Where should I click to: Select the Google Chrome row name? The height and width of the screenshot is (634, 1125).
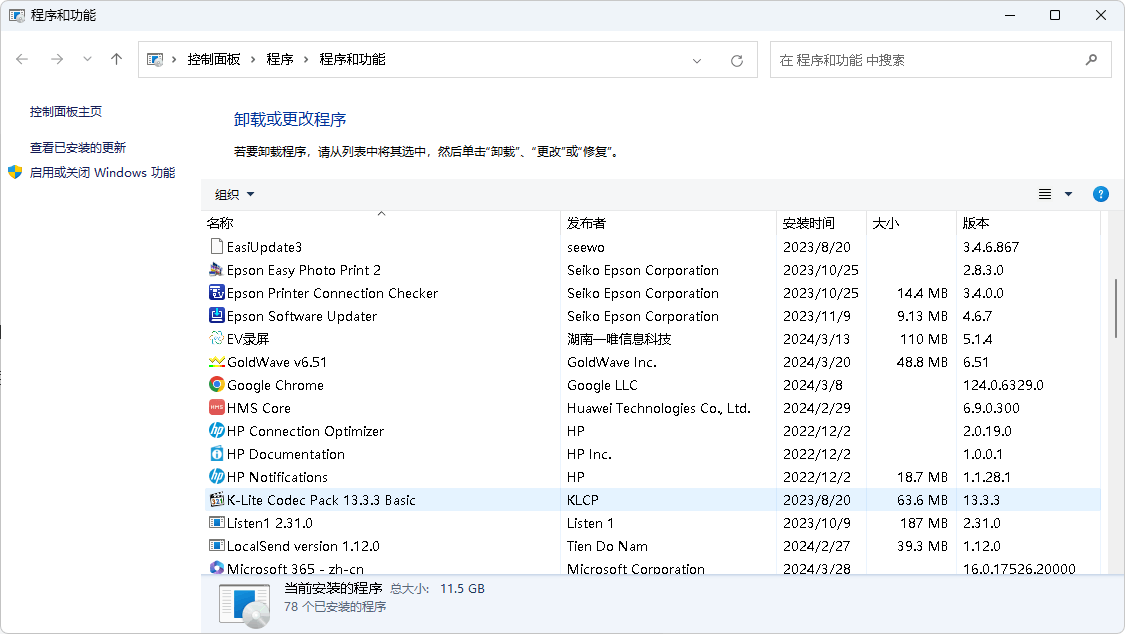point(276,385)
